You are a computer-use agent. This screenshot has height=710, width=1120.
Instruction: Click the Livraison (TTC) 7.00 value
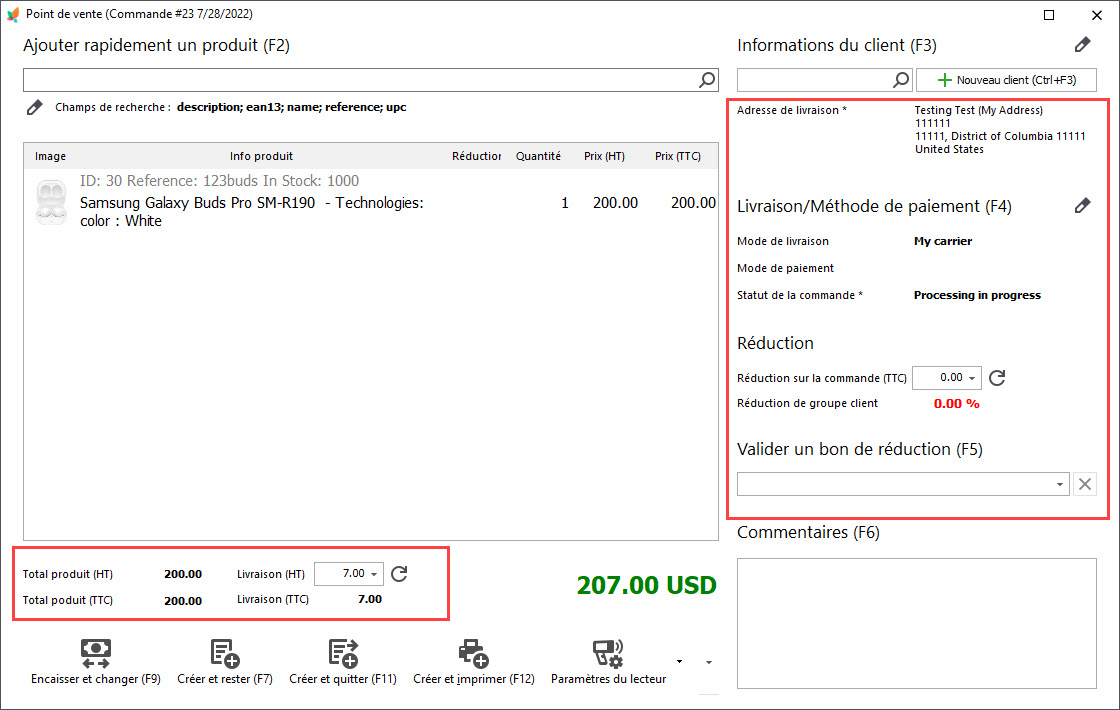pos(370,599)
